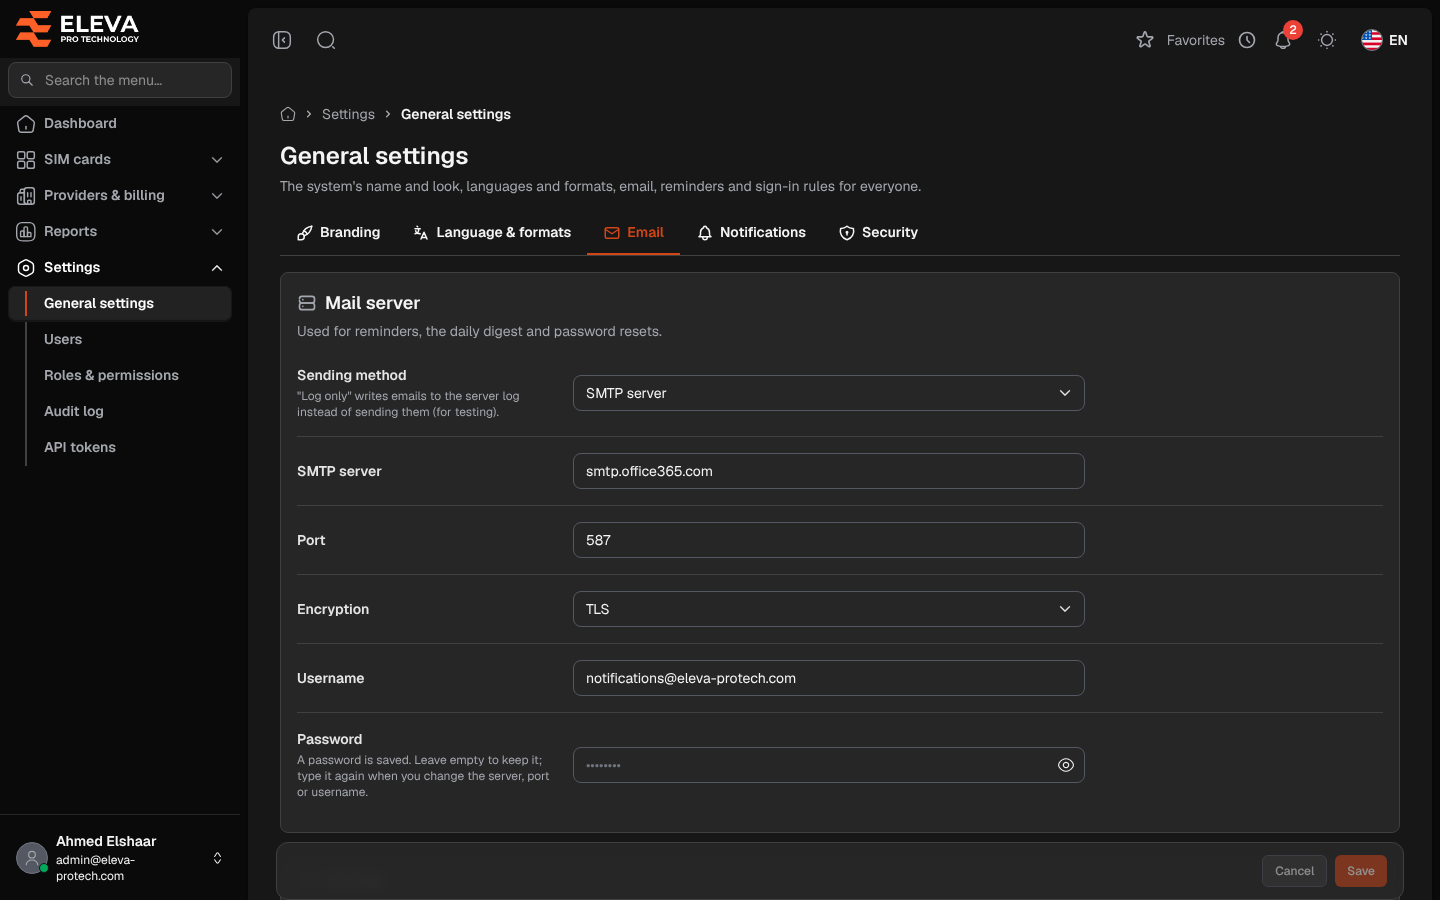Click the SIM cards grid icon

click(x=26, y=160)
